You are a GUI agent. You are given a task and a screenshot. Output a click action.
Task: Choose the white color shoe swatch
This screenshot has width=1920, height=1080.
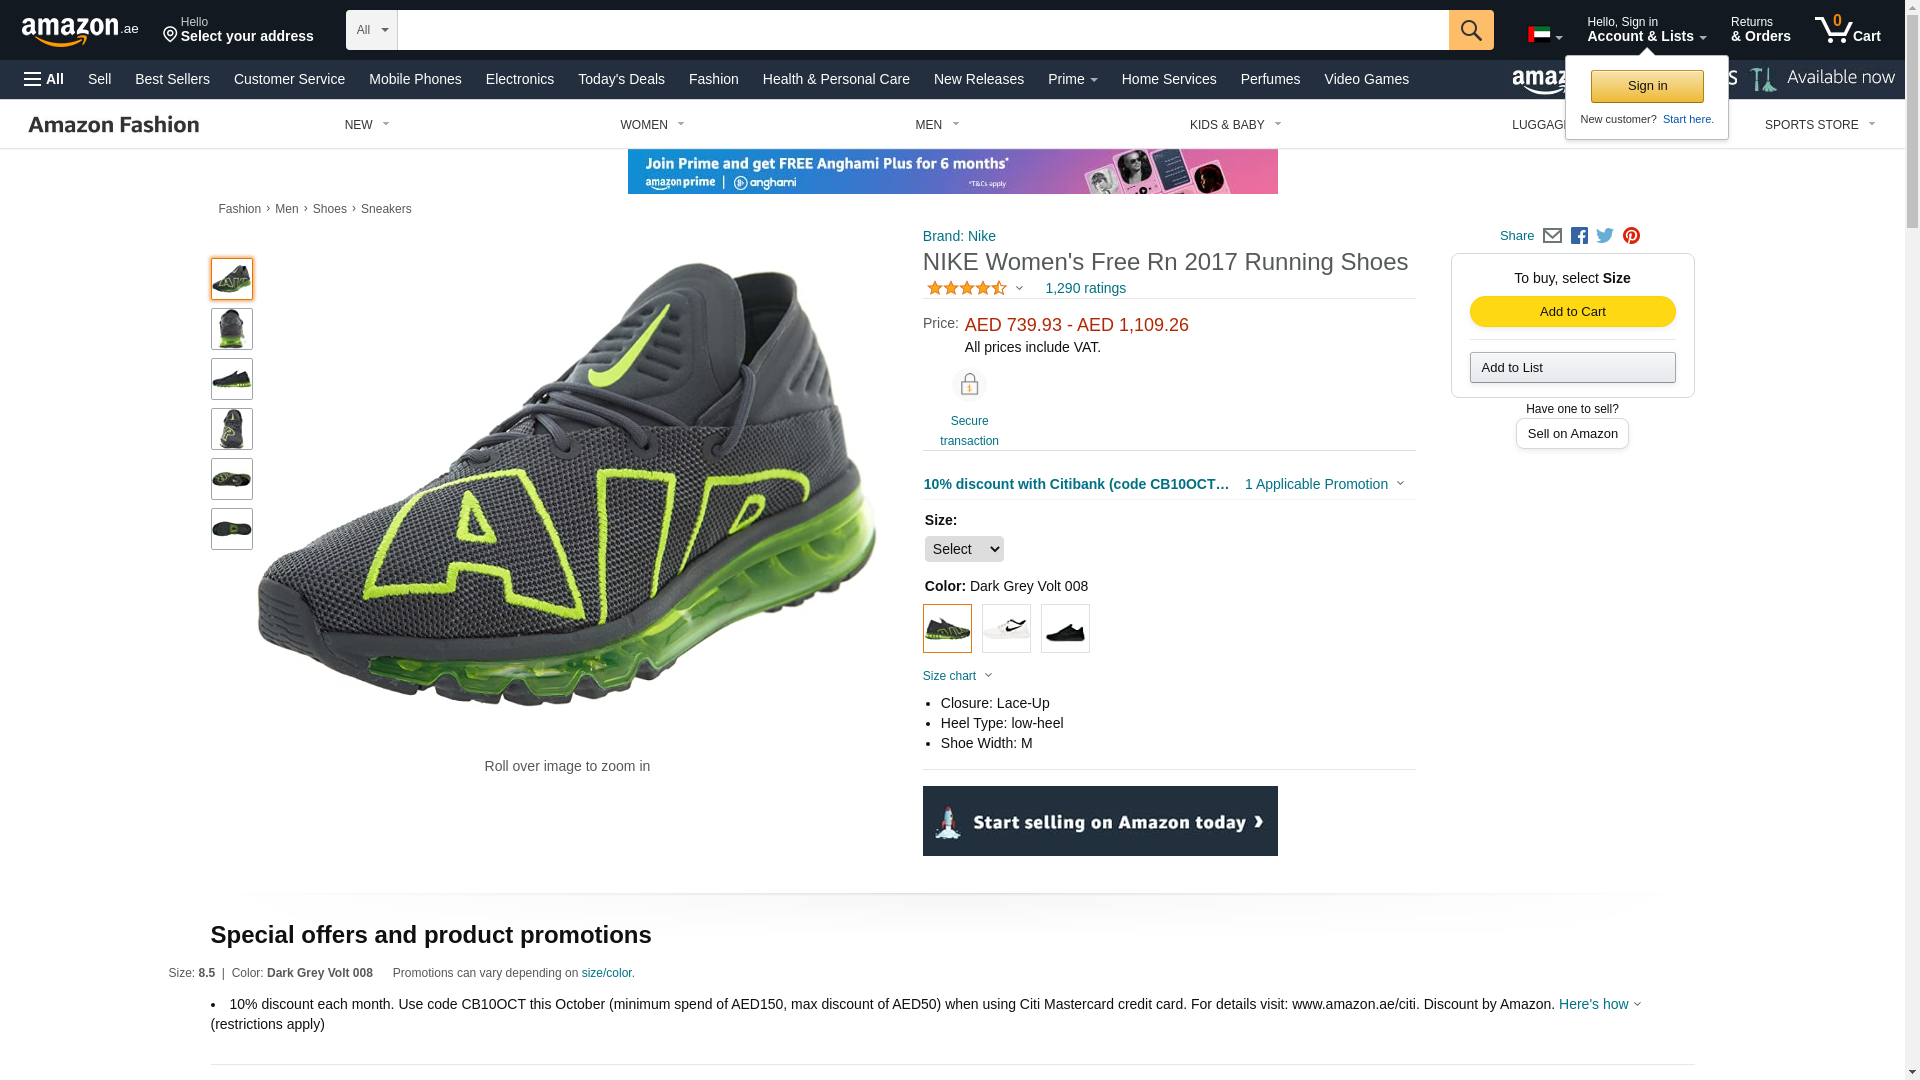point(1006,628)
